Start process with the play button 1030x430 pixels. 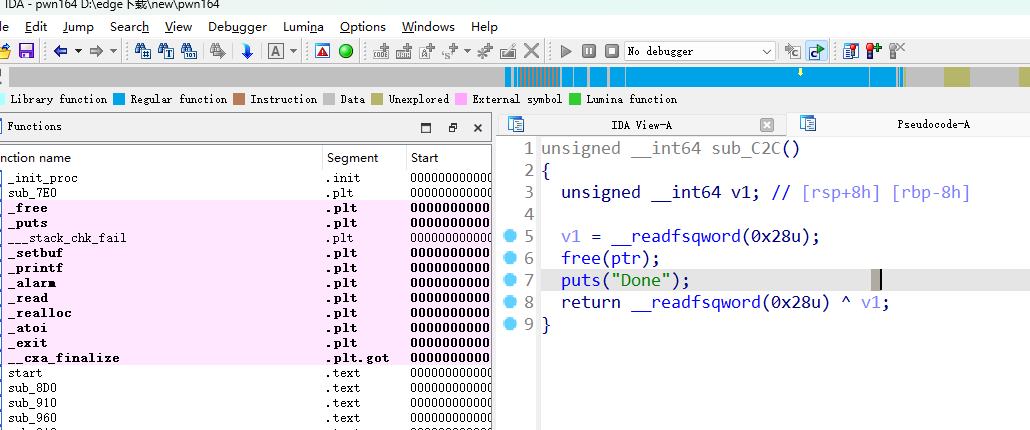pyautogui.click(x=566, y=51)
